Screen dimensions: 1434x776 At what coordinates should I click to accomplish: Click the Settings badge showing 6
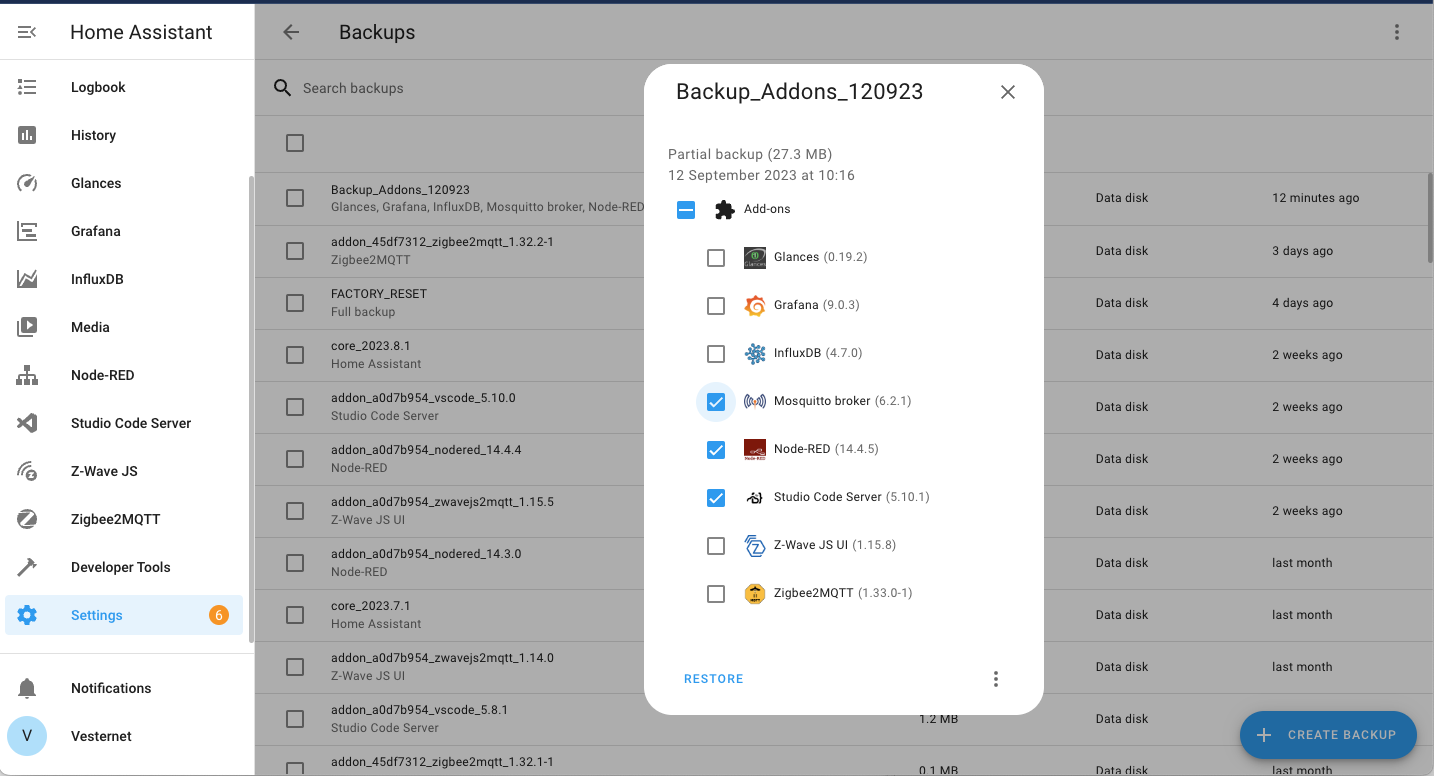point(218,615)
